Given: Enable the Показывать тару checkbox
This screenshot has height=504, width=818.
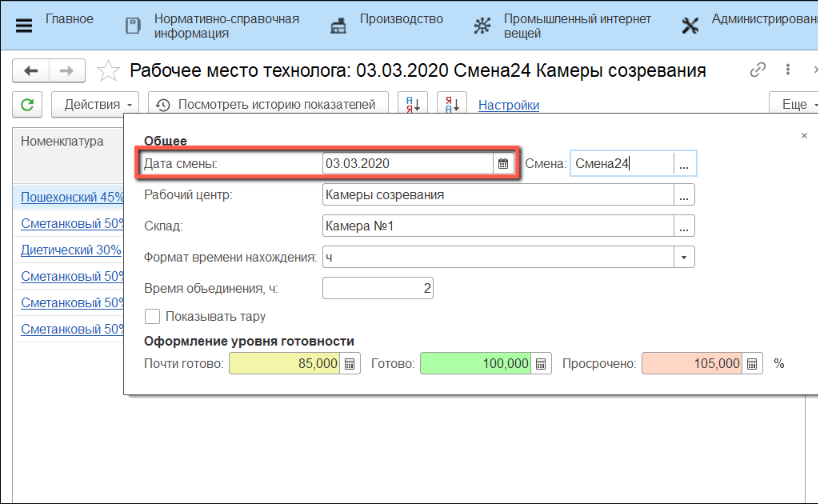Looking at the screenshot, I should coord(153,317).
